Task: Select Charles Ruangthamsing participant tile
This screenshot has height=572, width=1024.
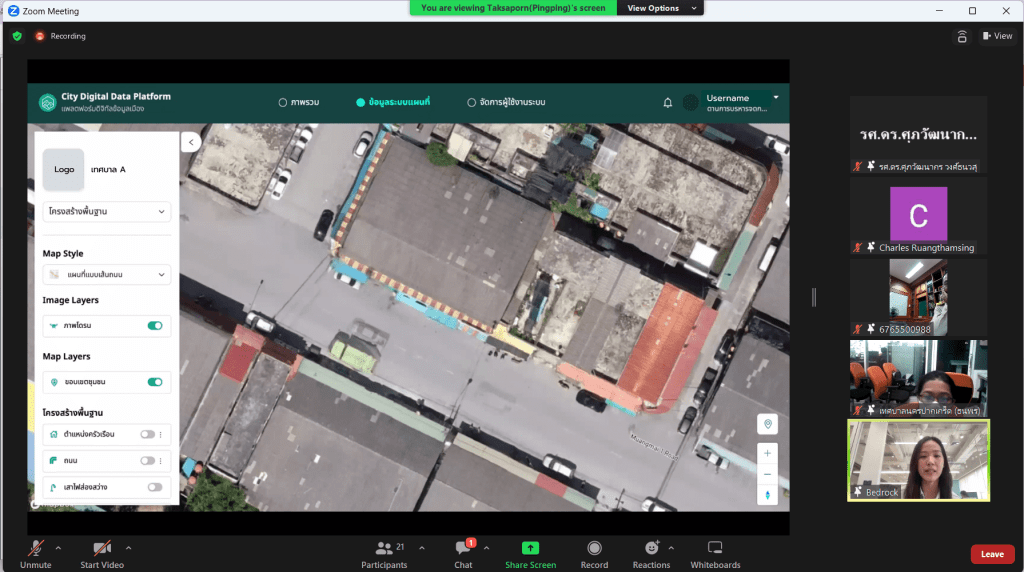Action: coord(918,215)
